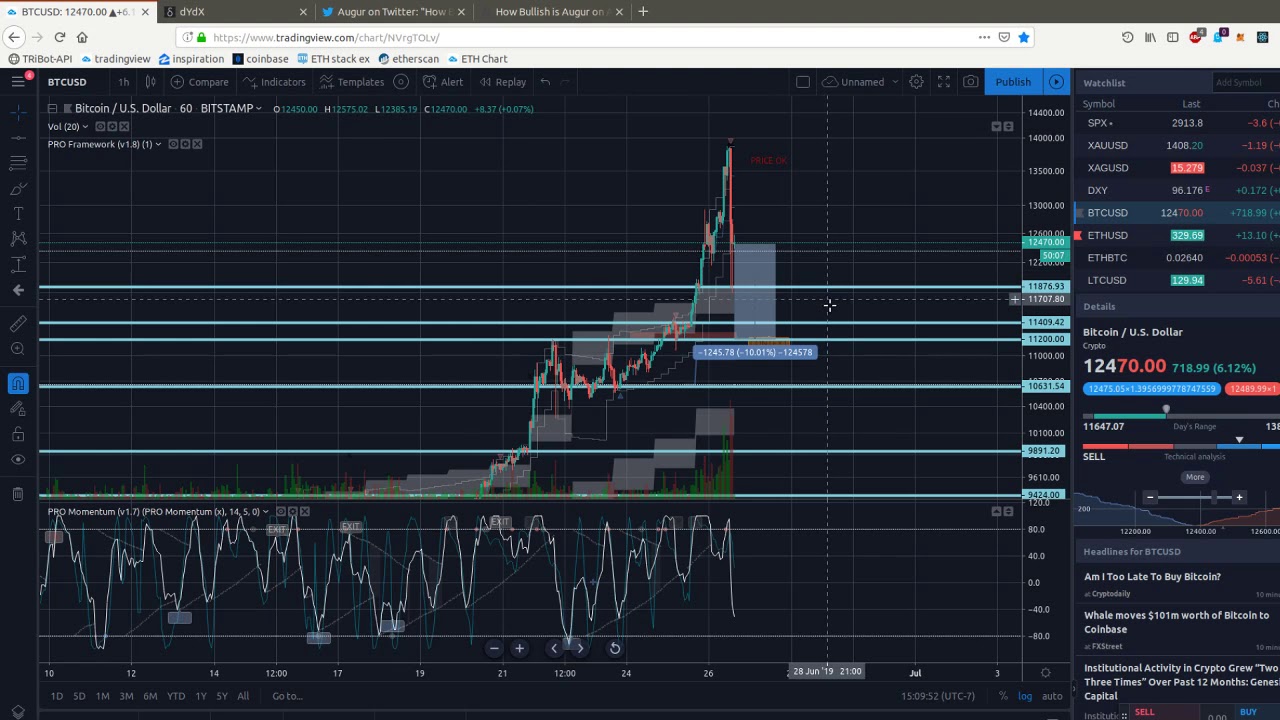Hide the Vol (20) indicator eye

click(x=100, y=127)
